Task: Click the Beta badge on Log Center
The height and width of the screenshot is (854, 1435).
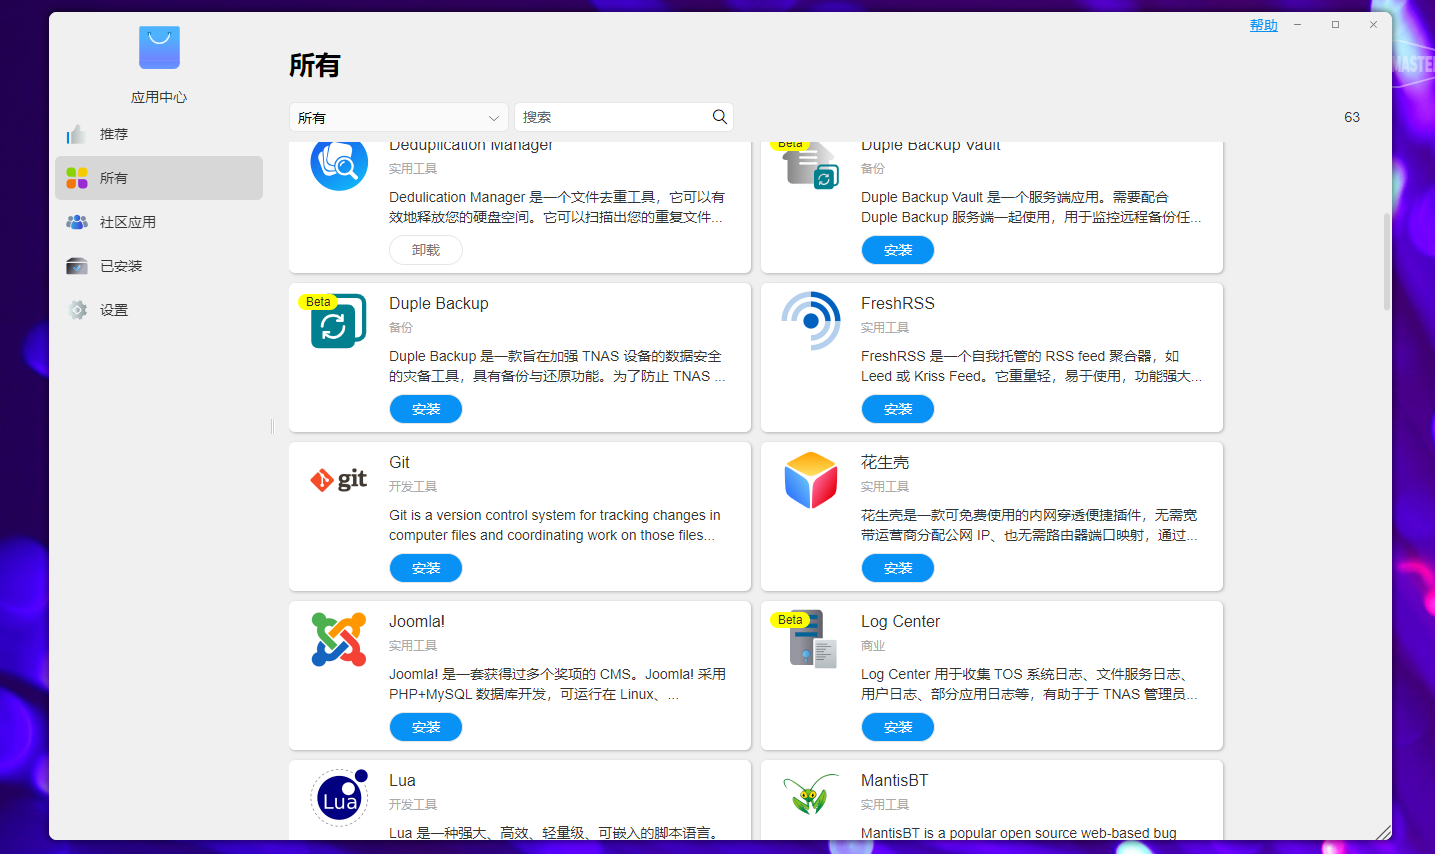Action: pyautogui.click(x=790, y=620)
